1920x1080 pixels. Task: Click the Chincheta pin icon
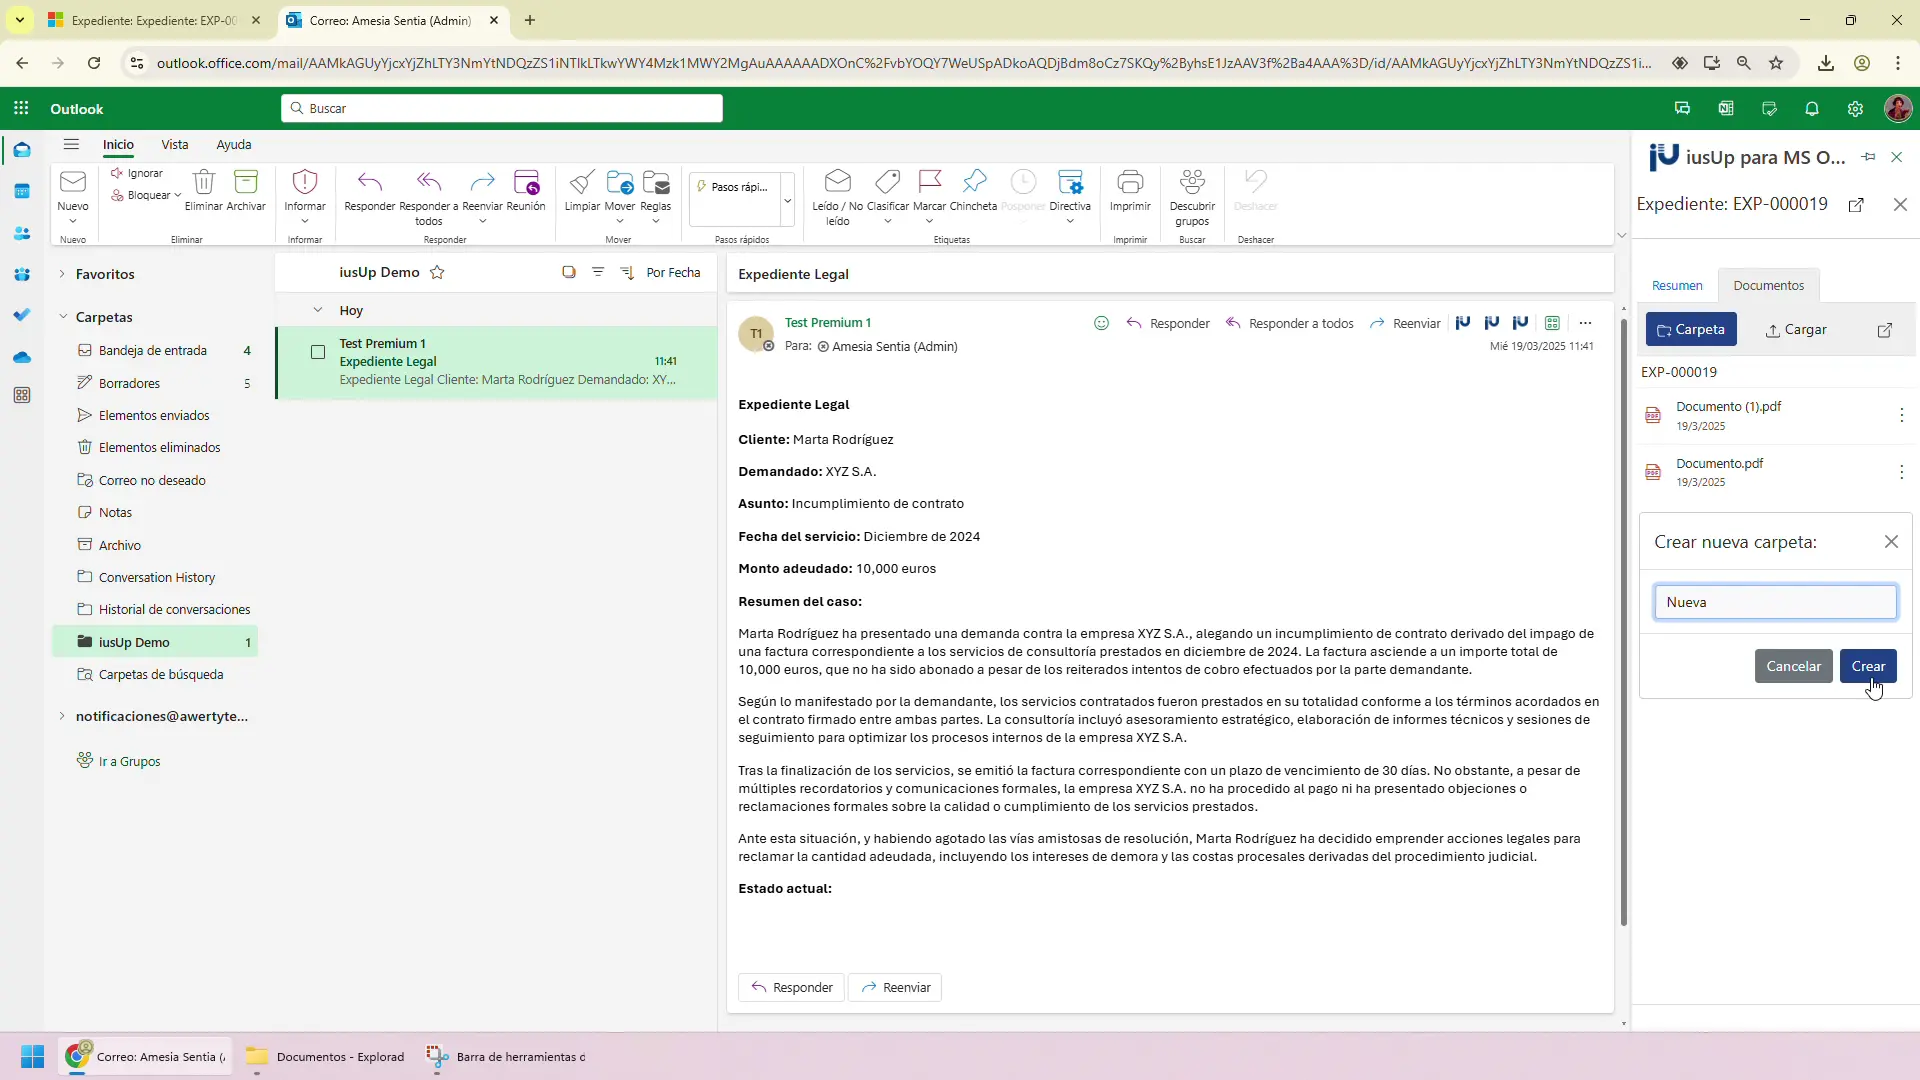(973, 183)
